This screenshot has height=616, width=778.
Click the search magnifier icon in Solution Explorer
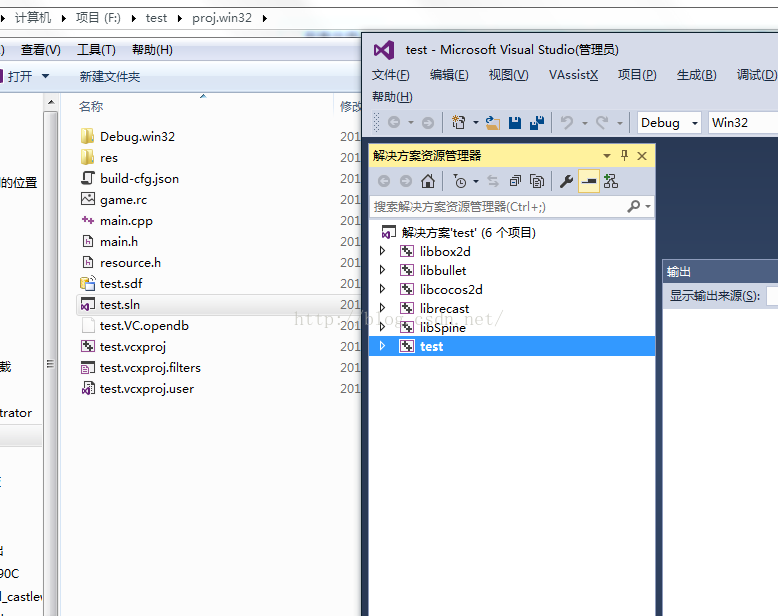634,206
